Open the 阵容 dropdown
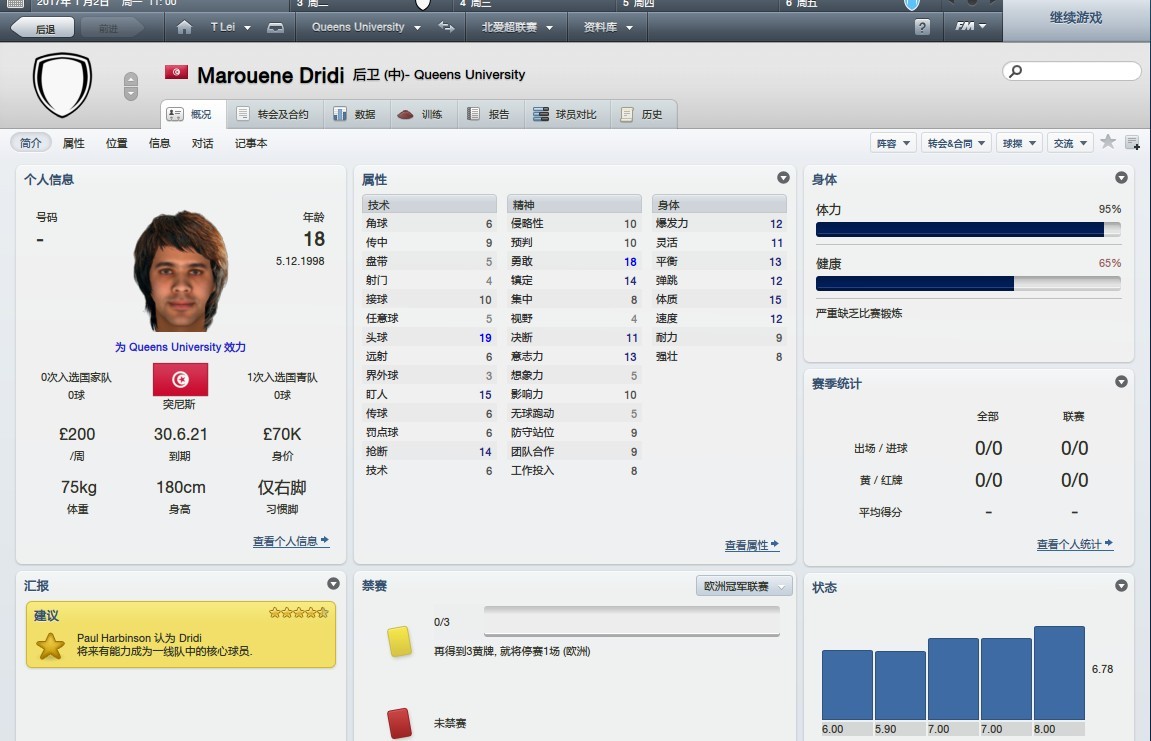 [893, 143]
